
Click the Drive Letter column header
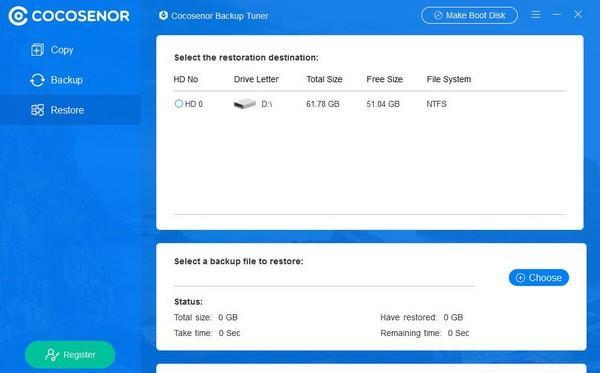tap(256, 79)
